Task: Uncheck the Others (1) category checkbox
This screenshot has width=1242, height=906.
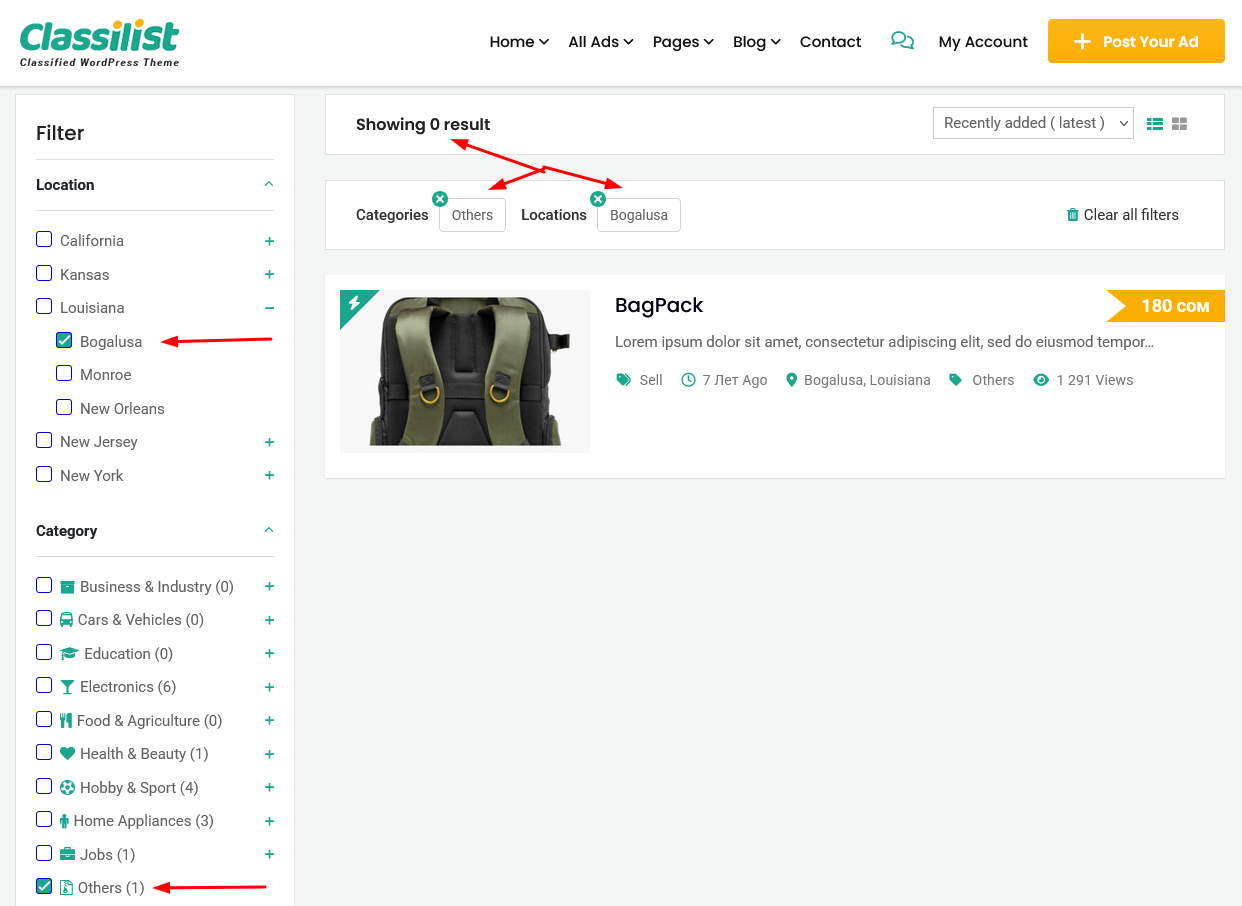Action: 44,886
